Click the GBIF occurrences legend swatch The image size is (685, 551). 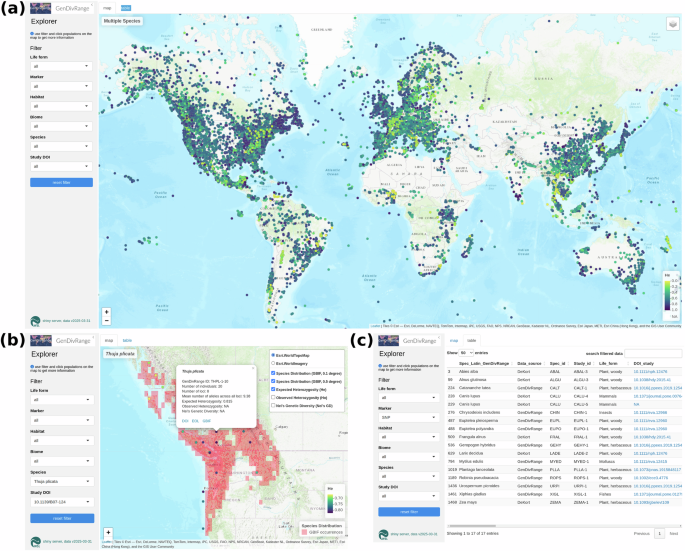305,534
